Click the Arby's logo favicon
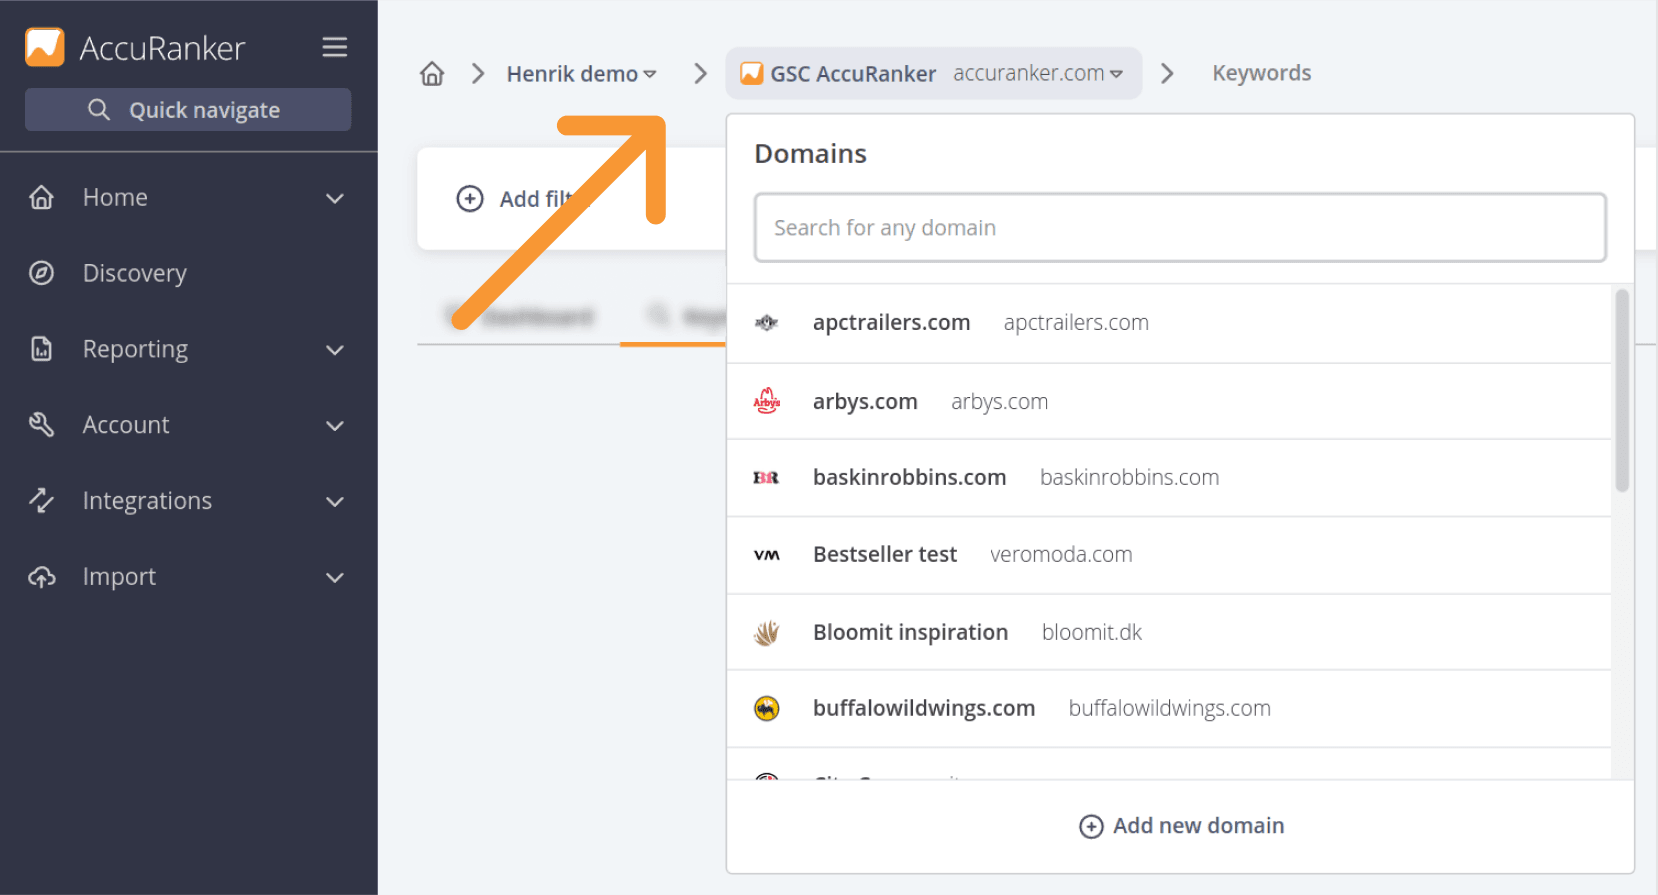Viewport: 1658px width, 895px height. coord(766,401)
